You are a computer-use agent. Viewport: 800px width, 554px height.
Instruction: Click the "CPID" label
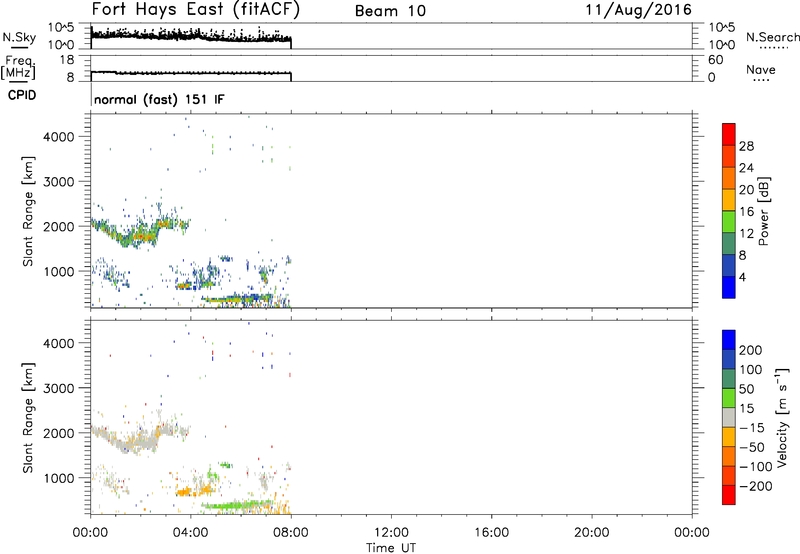click(x=22, y=95)
